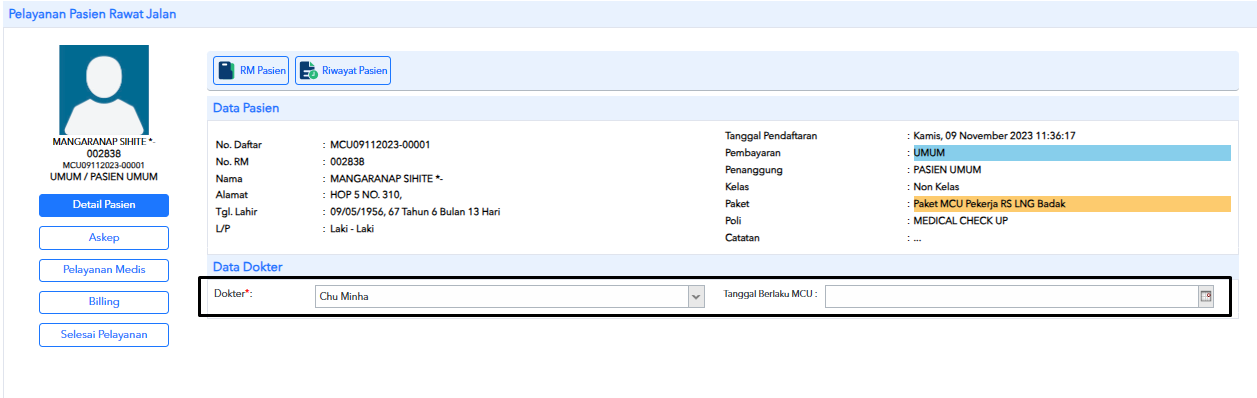Open the Billing section
The height and width of the screenshot is (398, 1257).
[x=104, y=302]
